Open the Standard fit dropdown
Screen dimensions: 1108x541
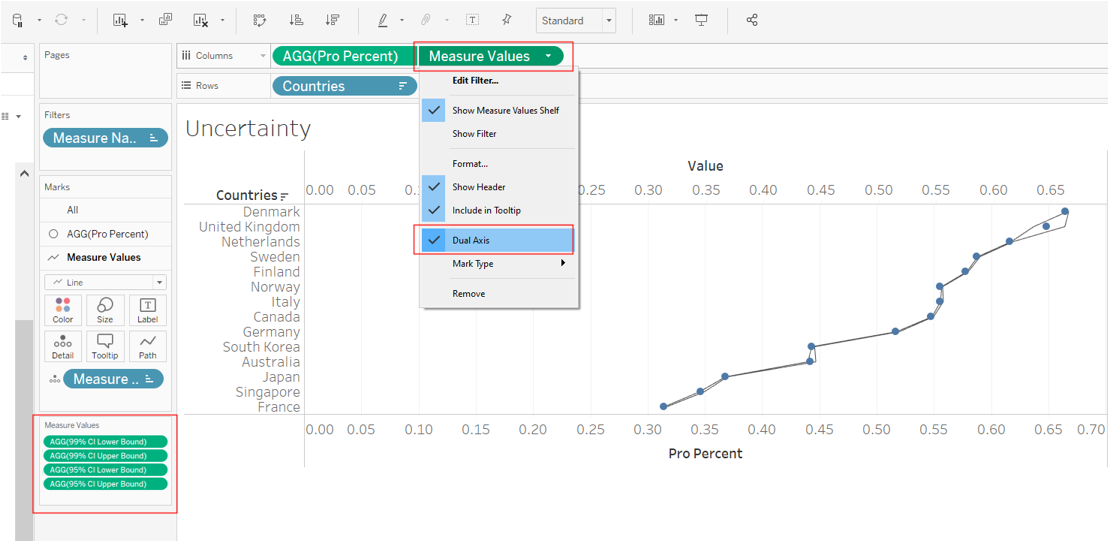click(x=576, y=20)
